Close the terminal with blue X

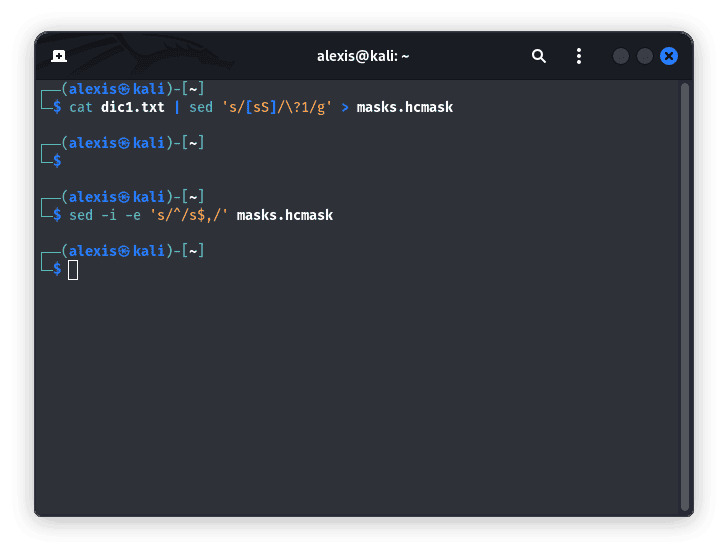coord(669,56)
